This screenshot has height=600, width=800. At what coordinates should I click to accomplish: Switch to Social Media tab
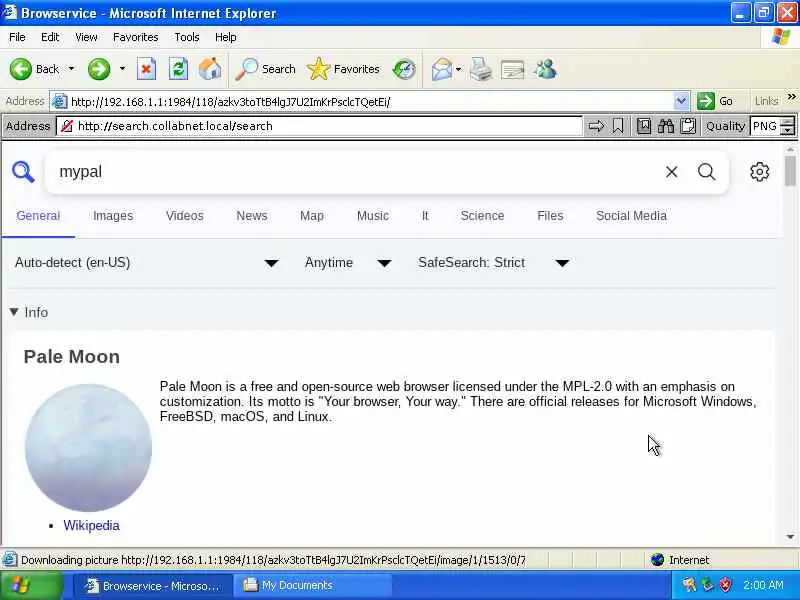tap(631, 216)
